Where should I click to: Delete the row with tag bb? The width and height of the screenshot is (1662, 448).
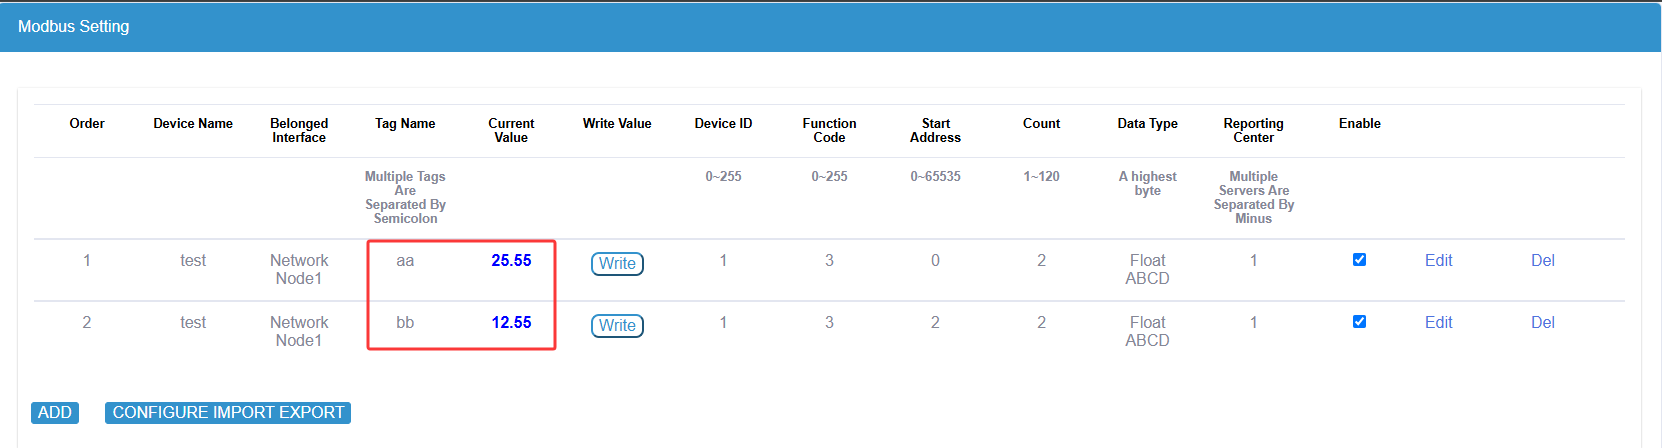(x=1542, y=322)
